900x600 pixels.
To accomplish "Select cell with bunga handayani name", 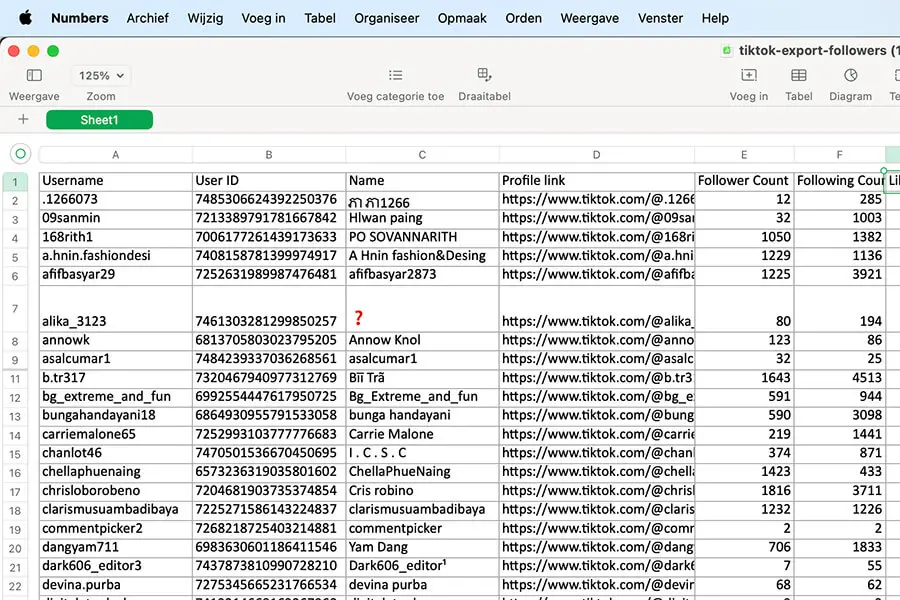I will 422,415.
